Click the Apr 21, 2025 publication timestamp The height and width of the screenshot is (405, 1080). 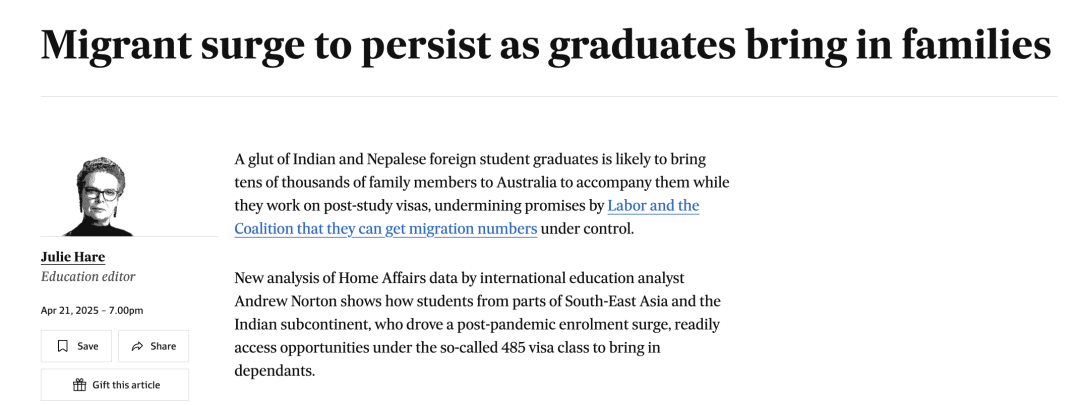coord(92,311)
